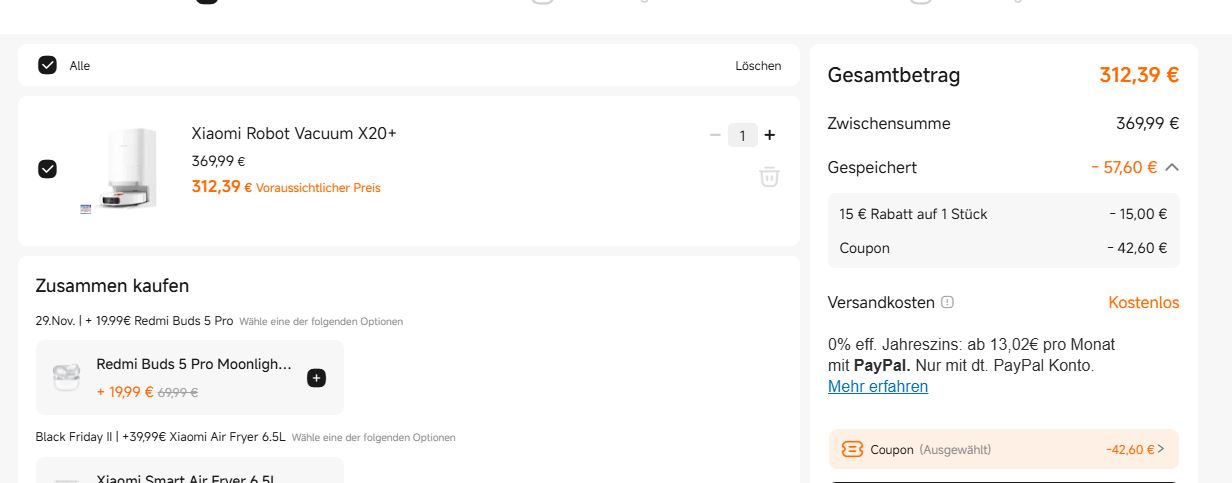The image size is (1232, 483).
Task: Collapse the Gespeichert savings breakdown
Action: coord(1172,168)
